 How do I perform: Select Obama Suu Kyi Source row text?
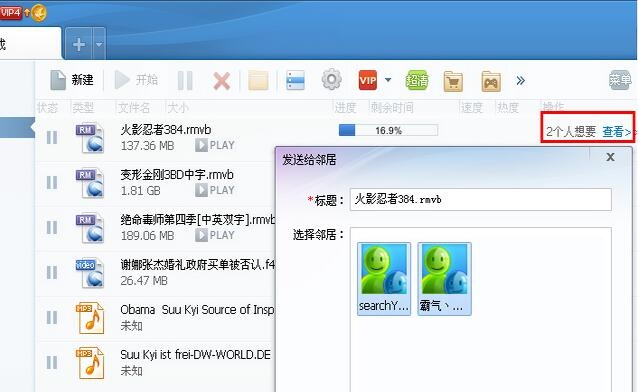(x=197, y=310)
